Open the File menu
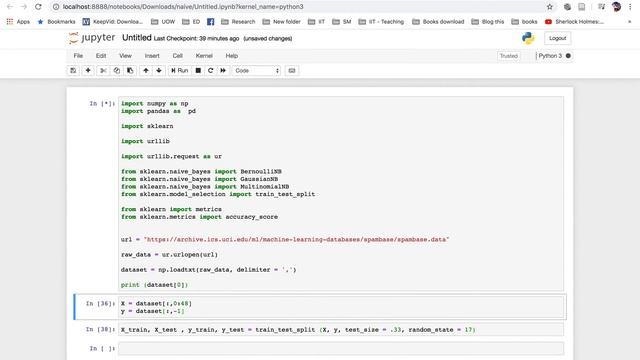 (x=78, y=56)
